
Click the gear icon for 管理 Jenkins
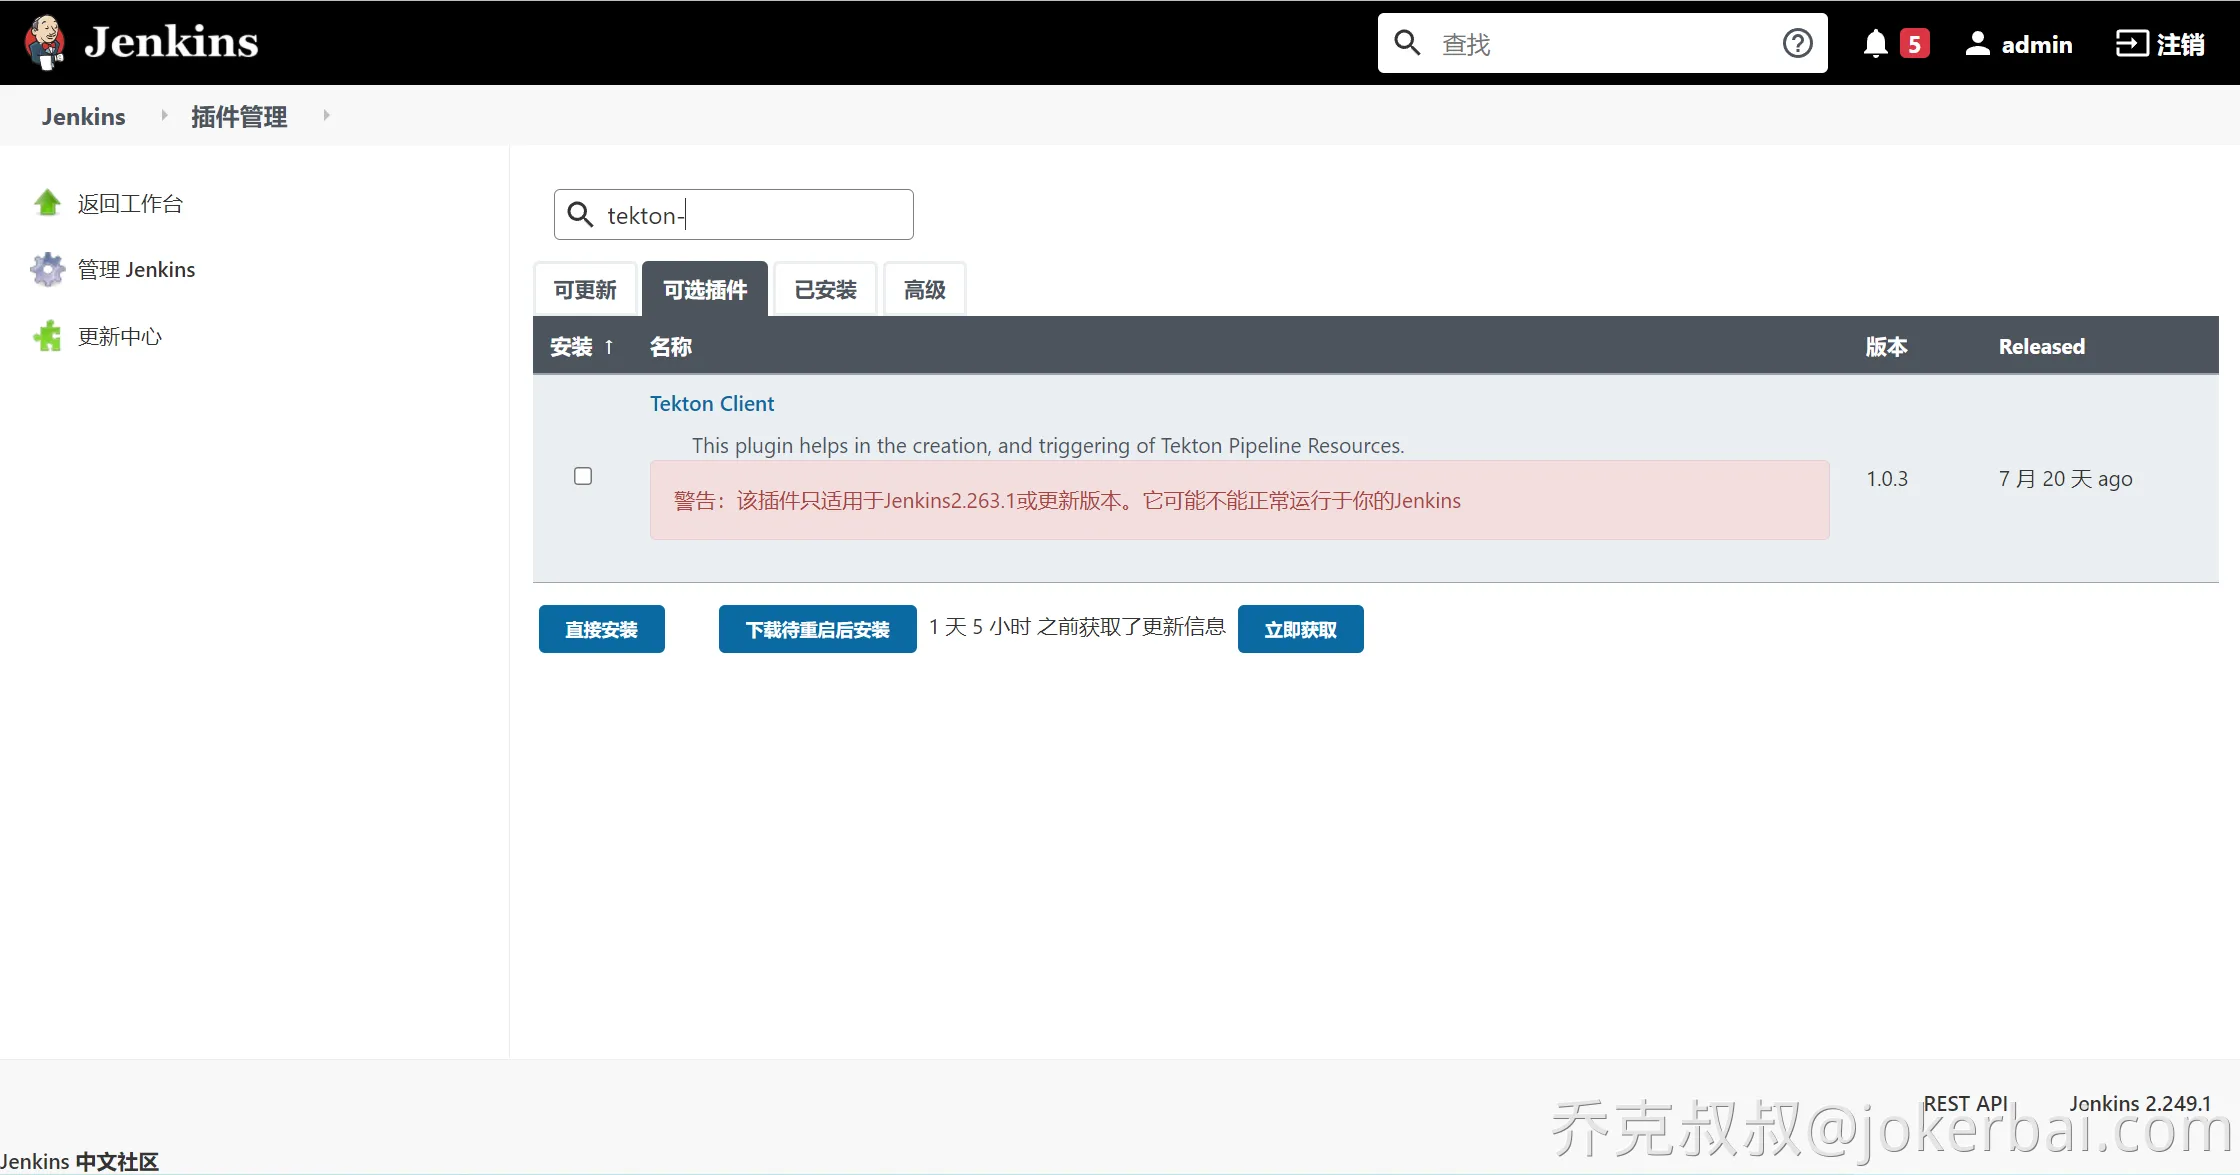pyautogui.click(x=47, y=269)
